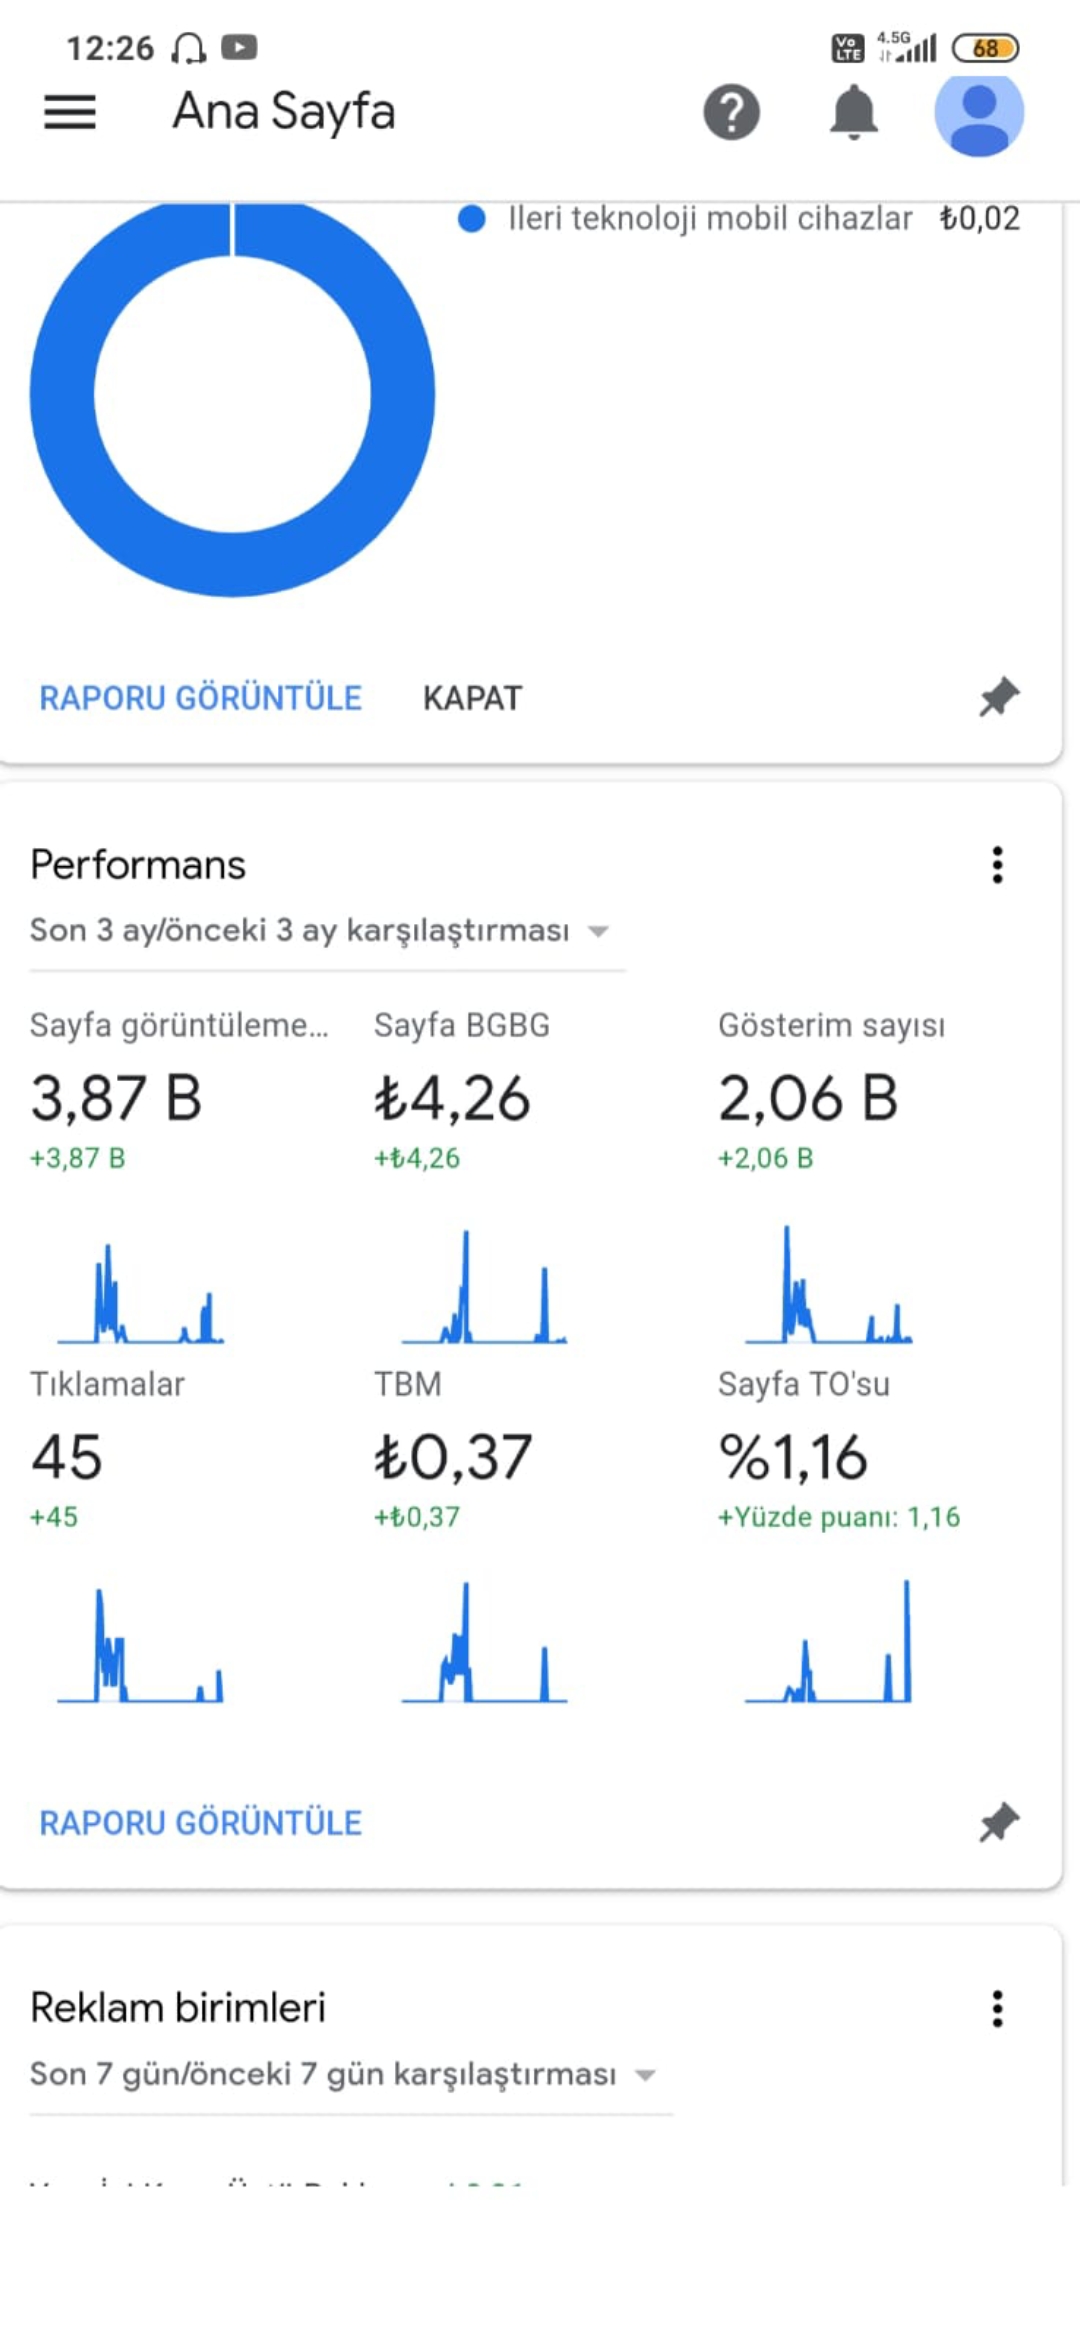Click the blue legend dot for İleri teknoloji

tap(471, 219)
